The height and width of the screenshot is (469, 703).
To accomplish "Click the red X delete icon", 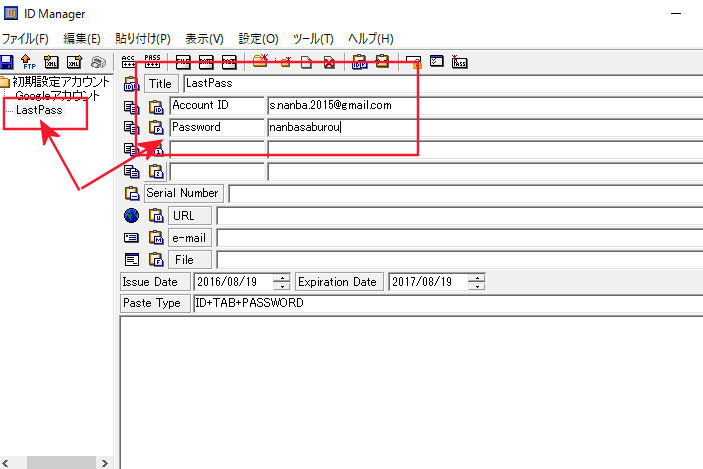I will point(329,62).
